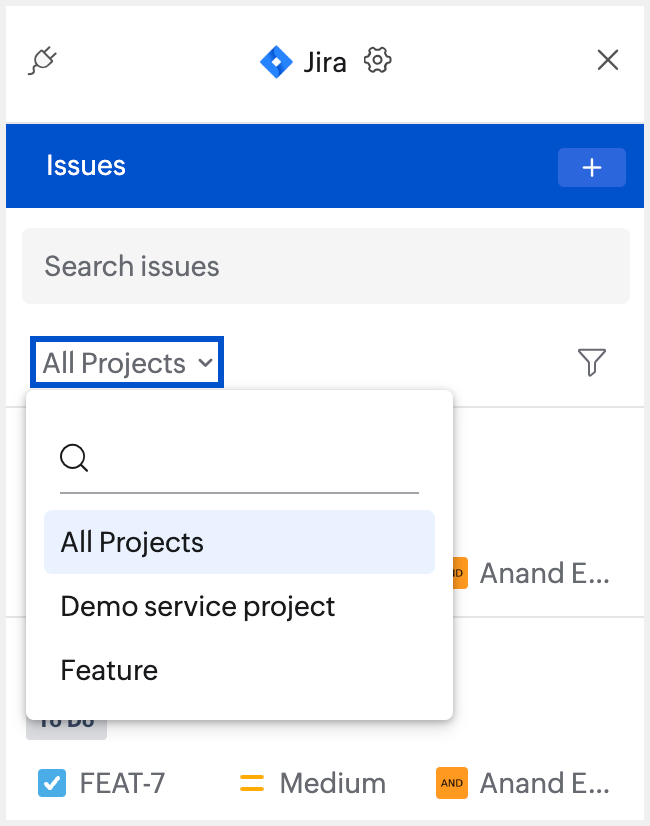Open the filter funnel icon
Viewport: 650px width, 826px height.
point(592,362)
